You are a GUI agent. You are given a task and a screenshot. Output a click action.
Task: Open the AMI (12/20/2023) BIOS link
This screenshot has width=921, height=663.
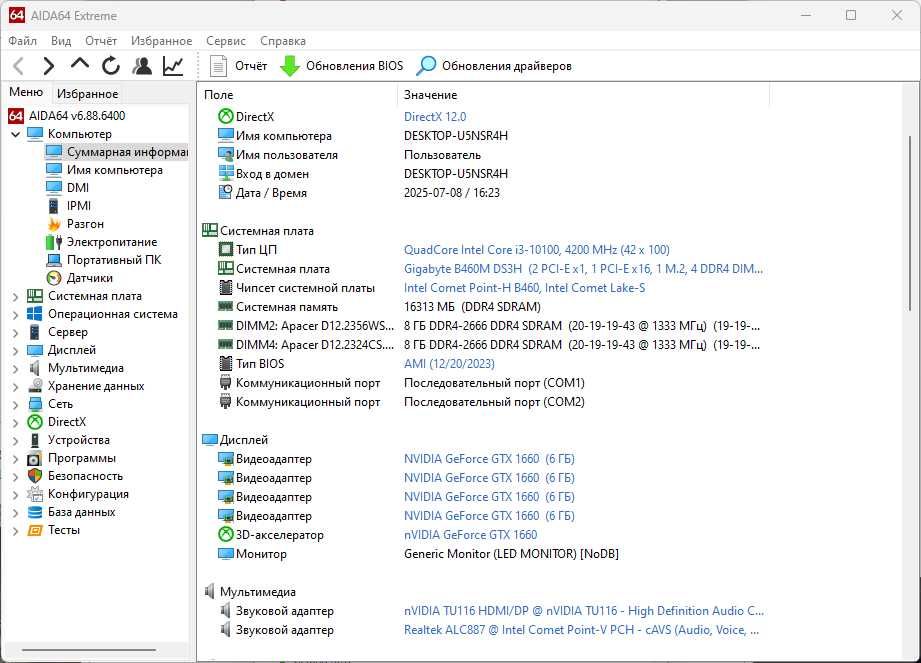449,364
